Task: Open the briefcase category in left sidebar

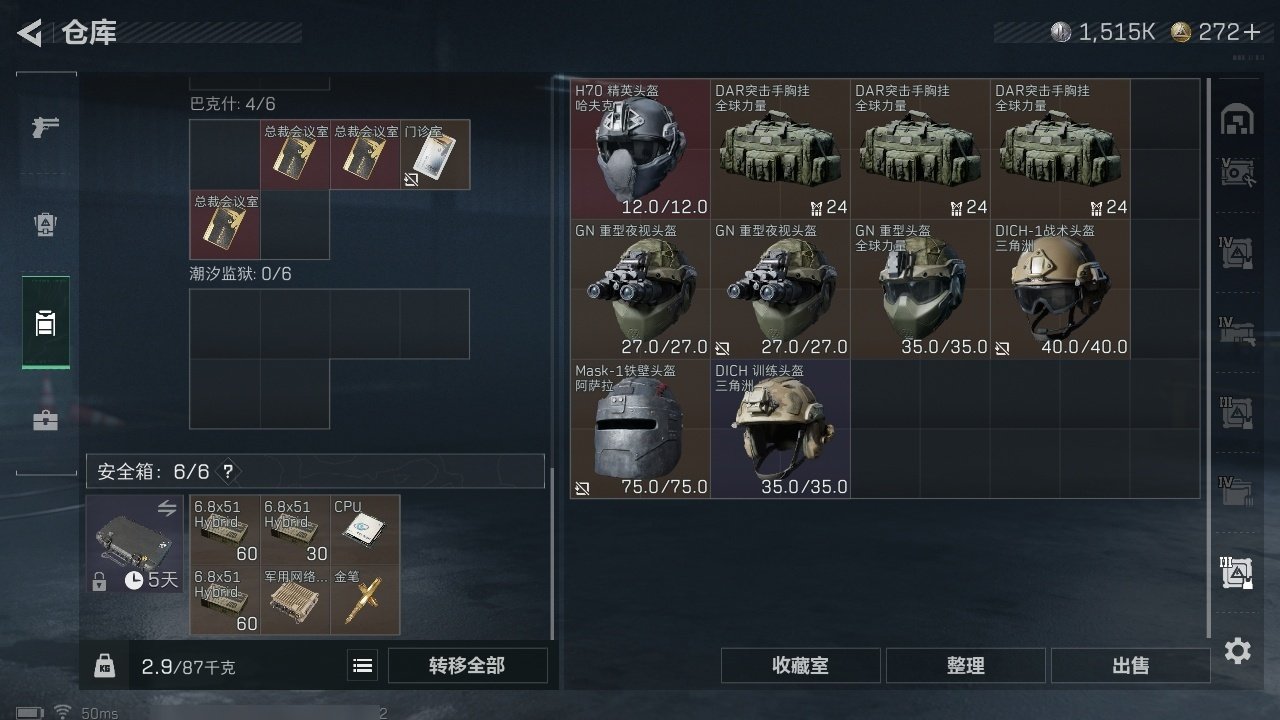Action: point(46,419)
